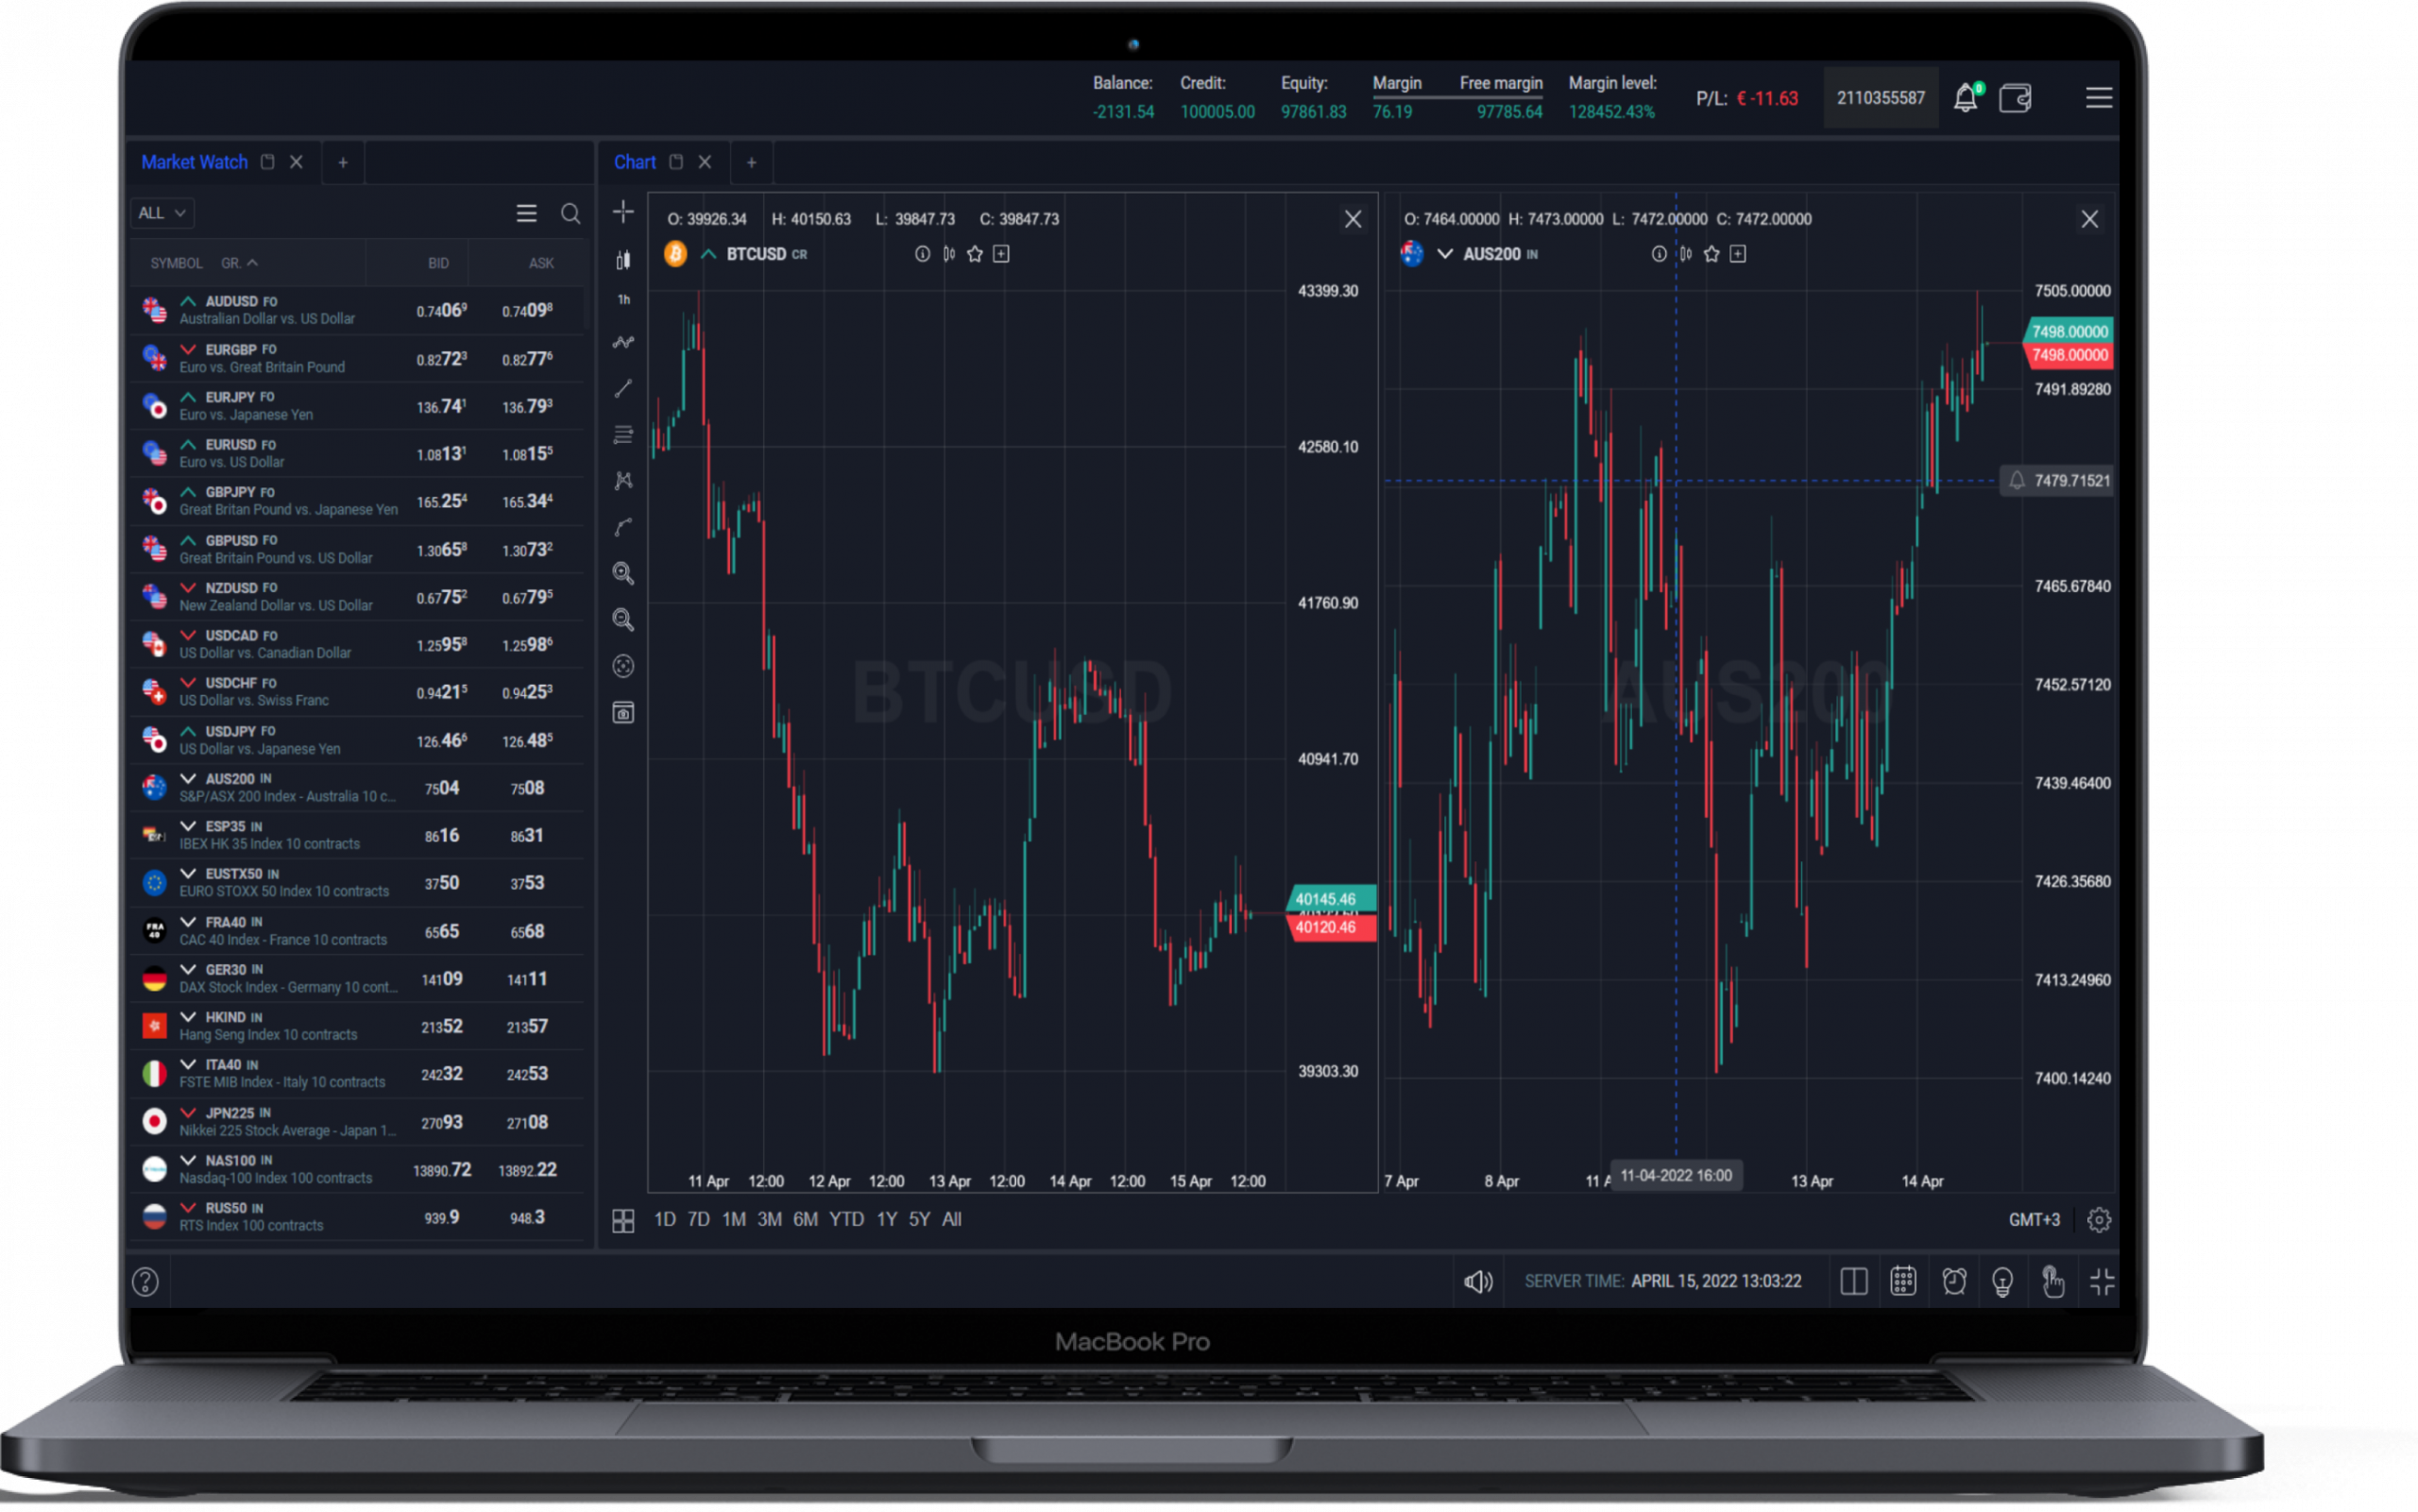Open account number 2110355587 selector
Image resolution: width=2418 pixels, height=1512 pixels.
point(1880,98)
